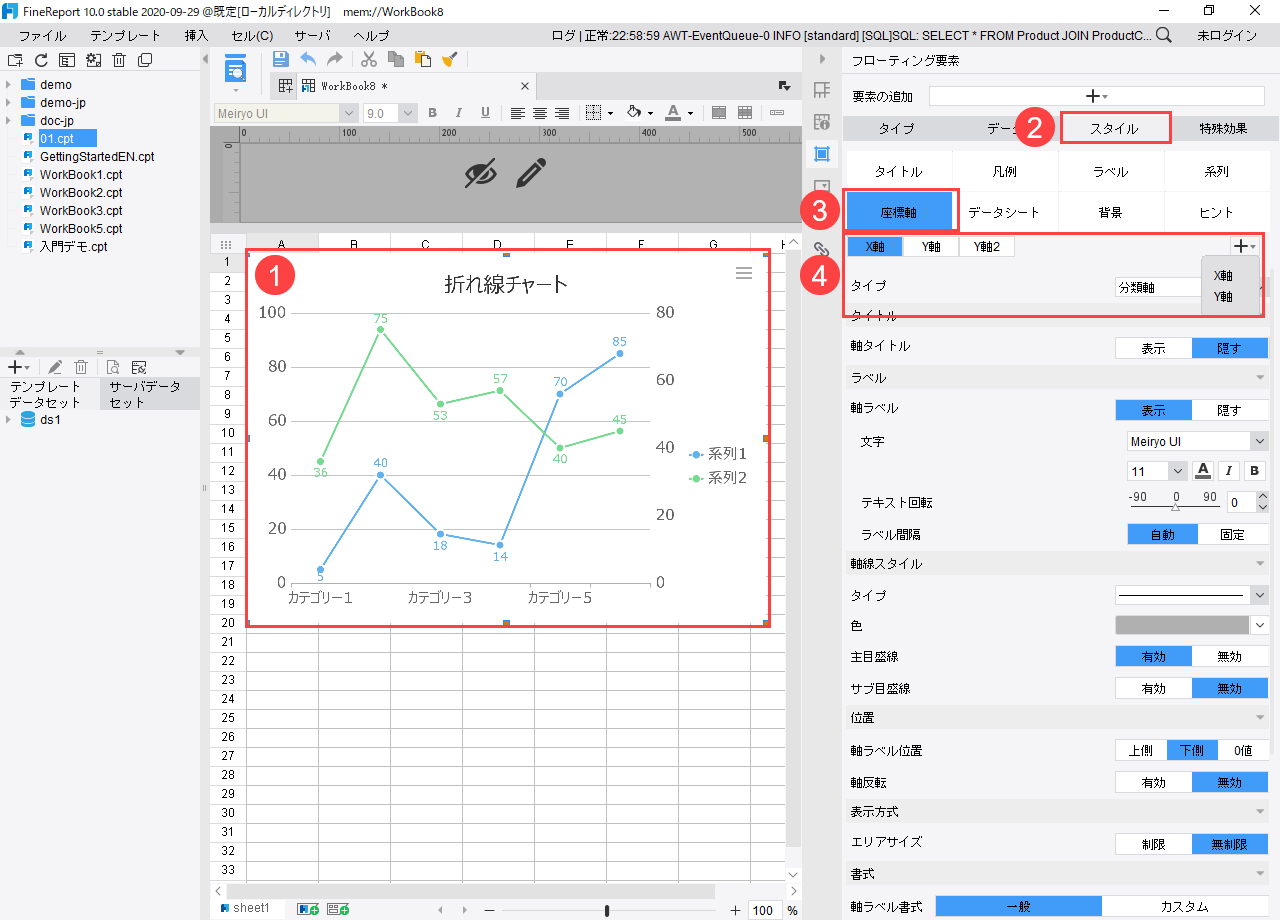Set axis label to 隠す
Screen dimensions: 1280x920
click(x=1229, y=410)
